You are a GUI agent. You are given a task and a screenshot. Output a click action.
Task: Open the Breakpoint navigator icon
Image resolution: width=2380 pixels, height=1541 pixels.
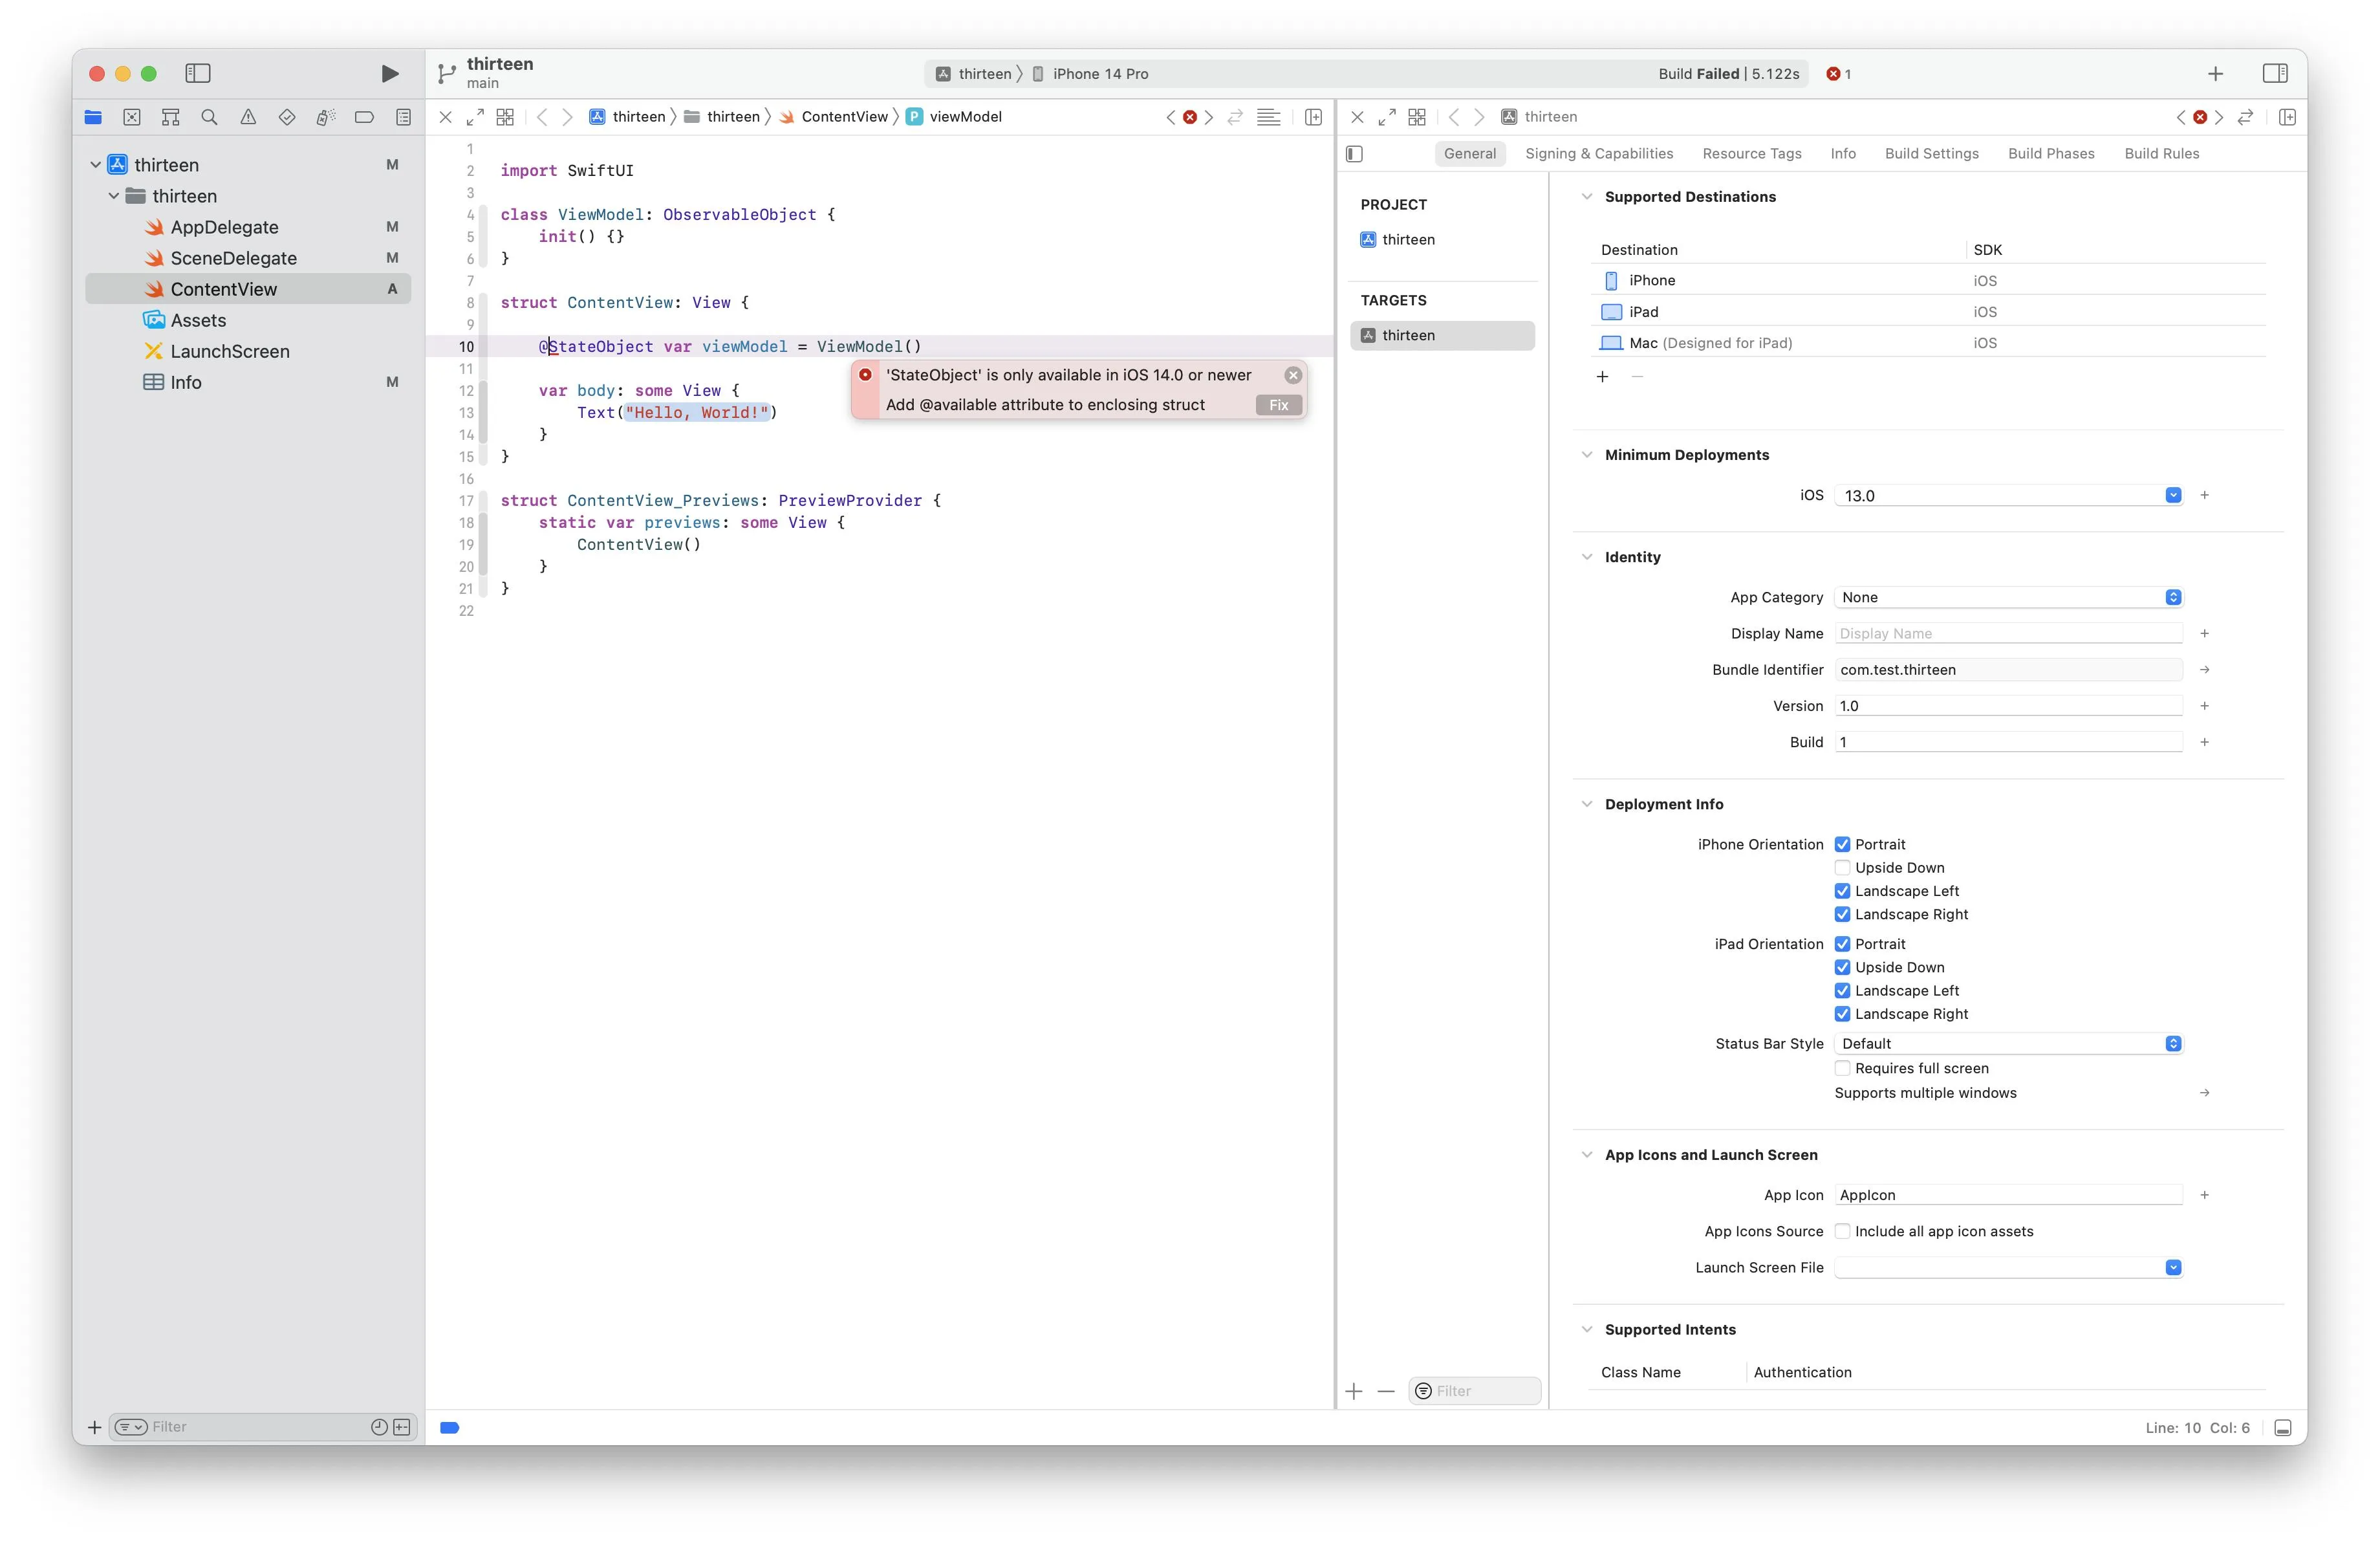coord(364,117)
